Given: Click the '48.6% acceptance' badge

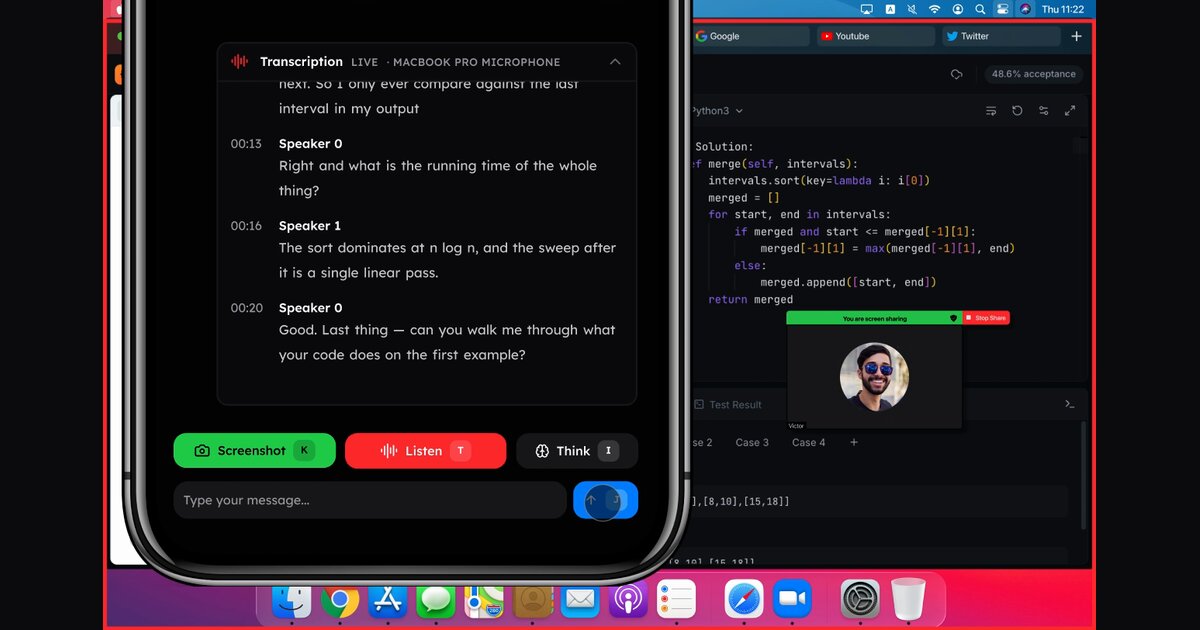Looking at the screenshot, I should coord(1033,74).
